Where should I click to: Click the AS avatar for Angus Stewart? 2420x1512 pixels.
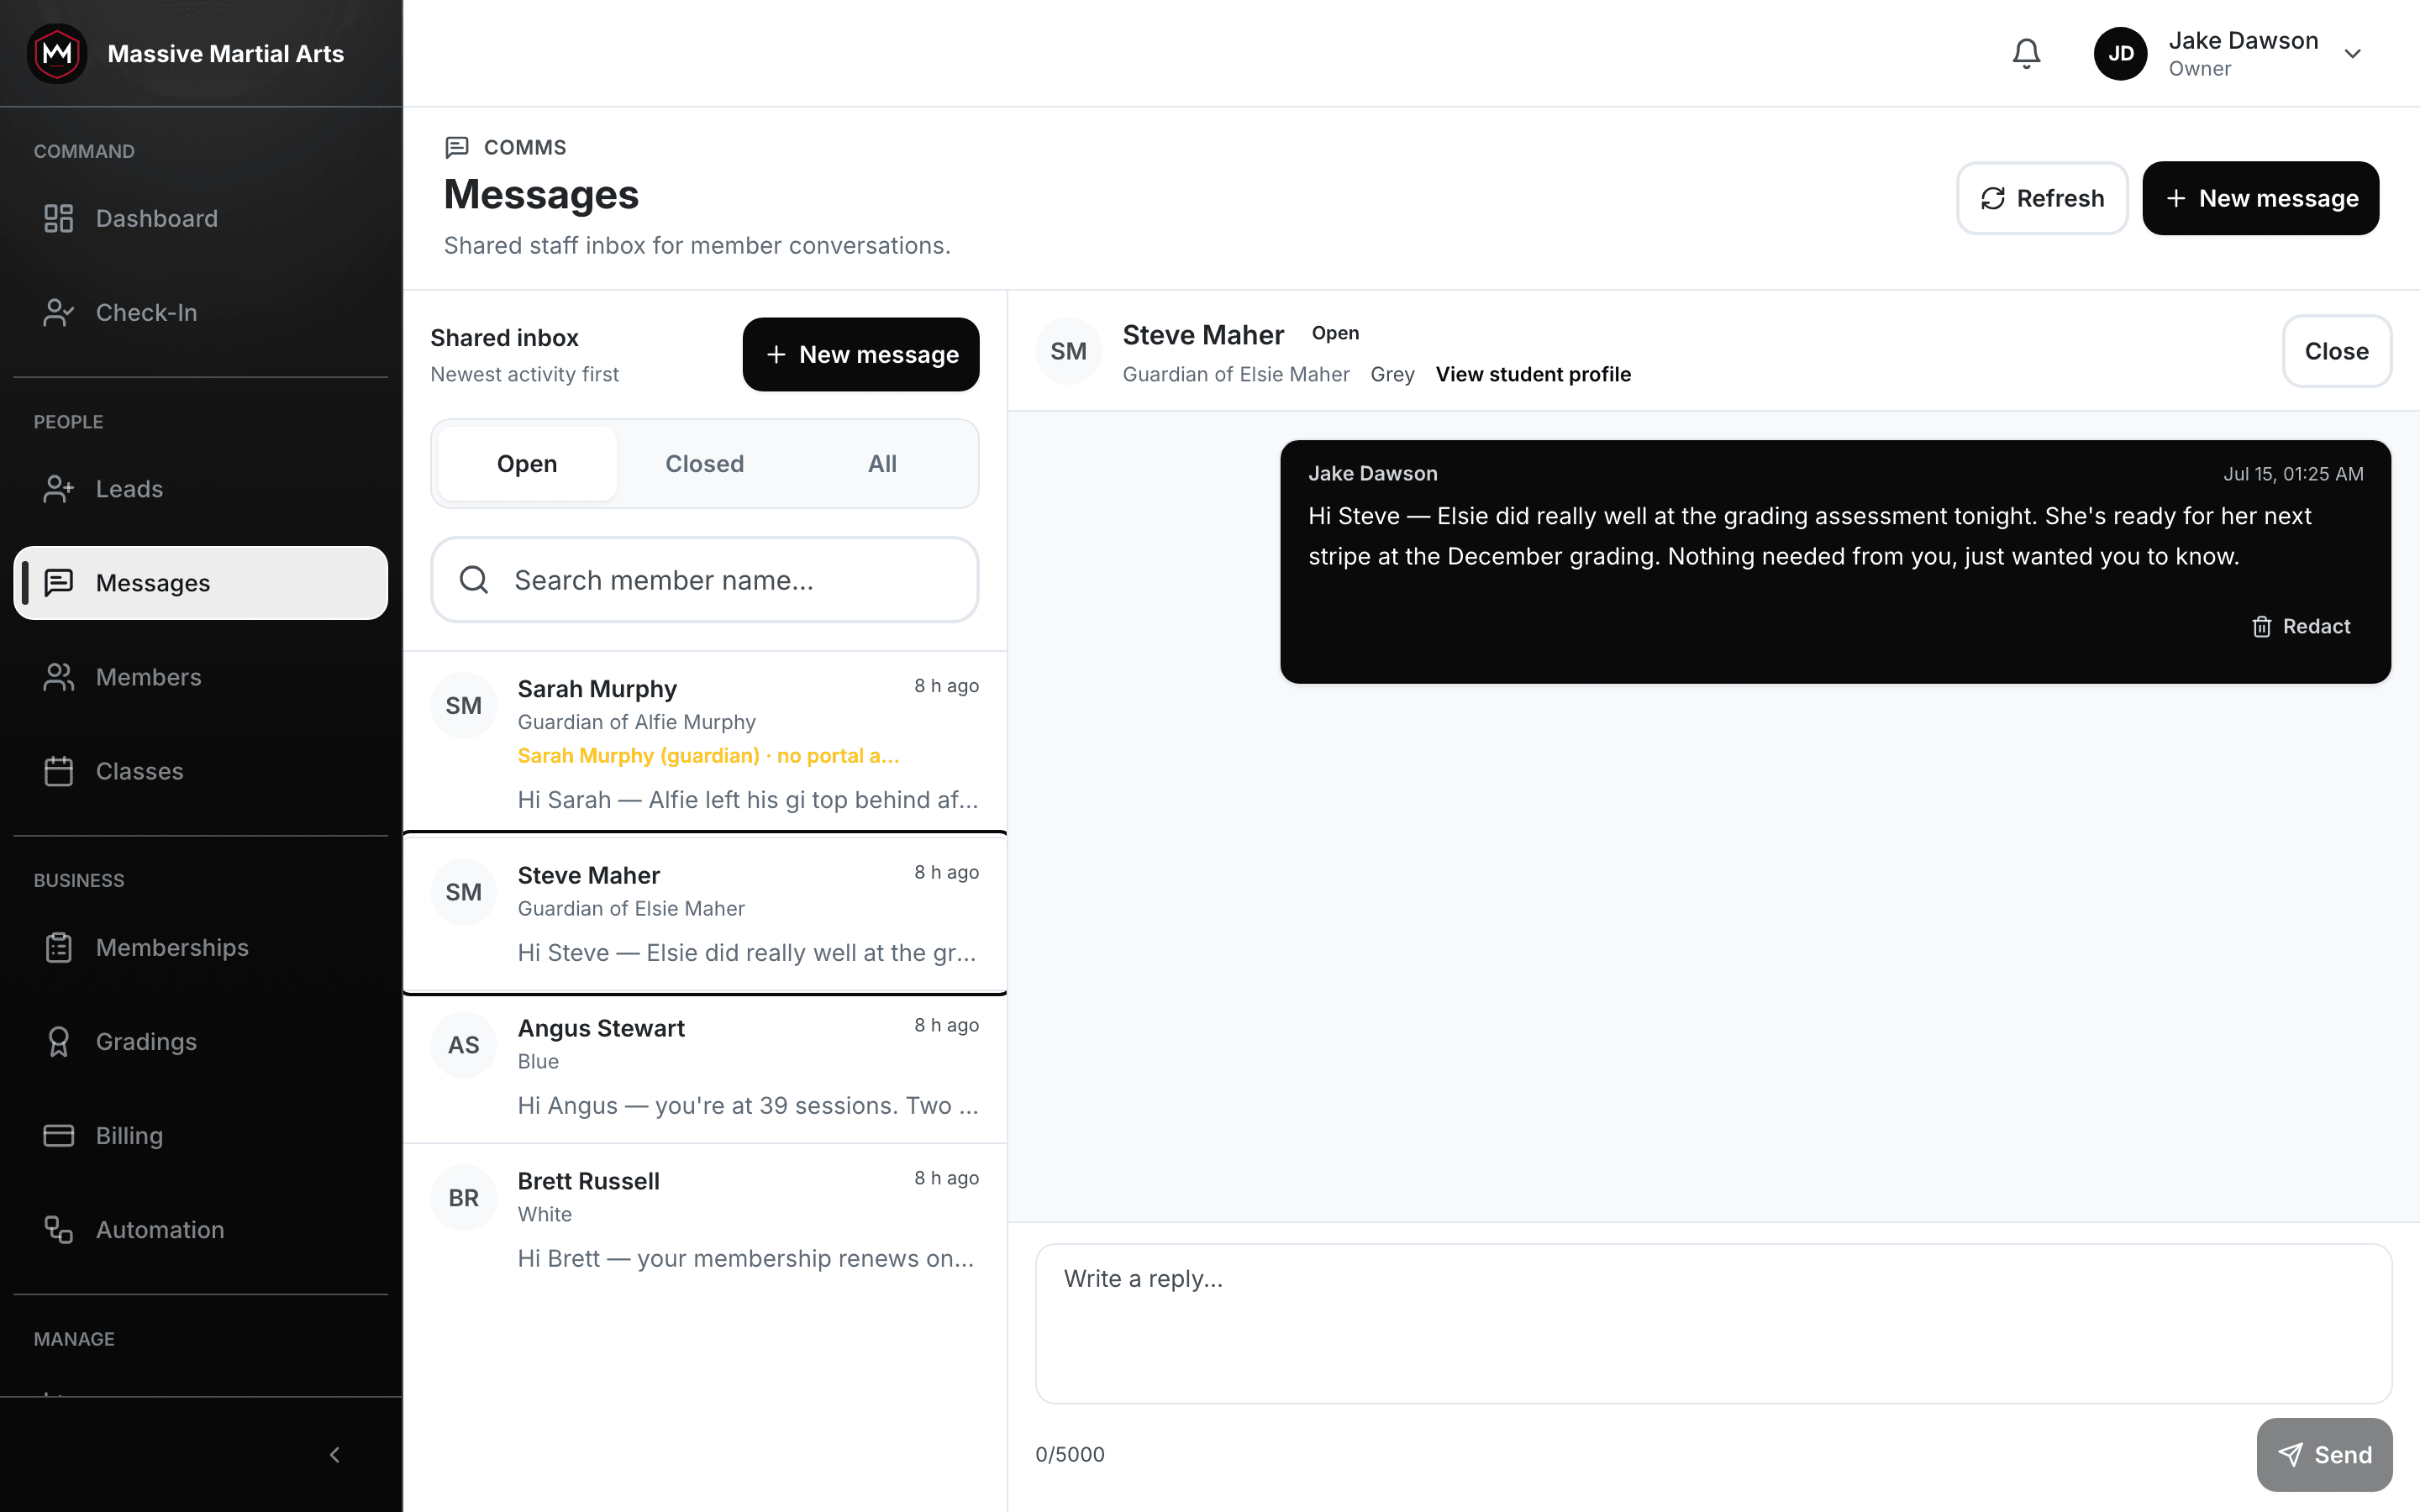(464, 1045)
